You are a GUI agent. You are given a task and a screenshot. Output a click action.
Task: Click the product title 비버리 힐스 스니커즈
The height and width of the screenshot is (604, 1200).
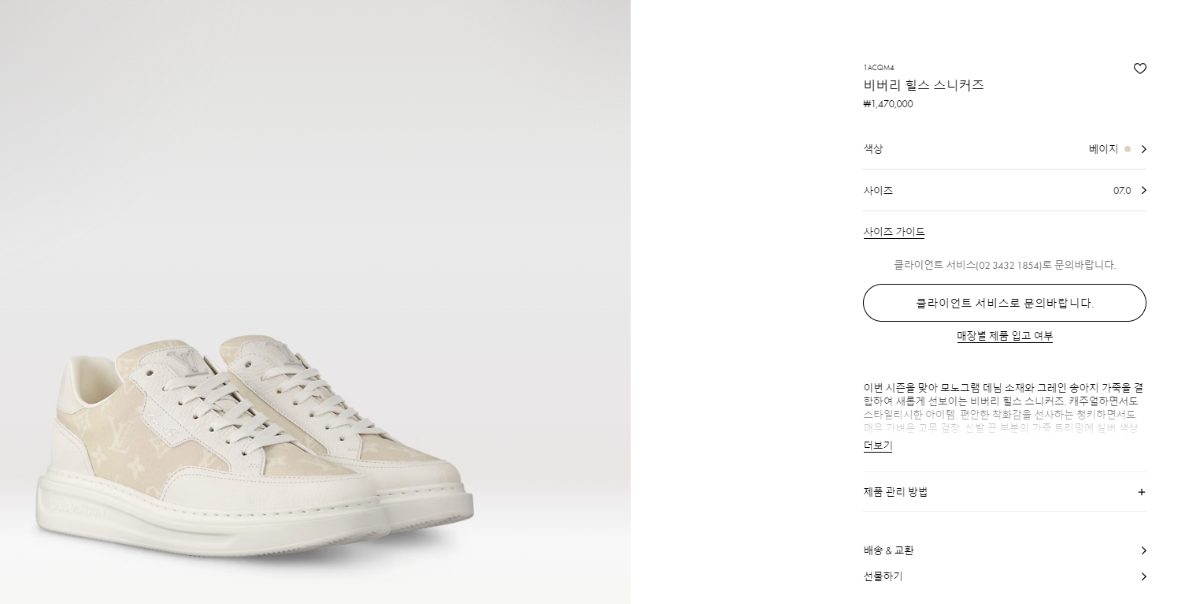tap(924, 85)
